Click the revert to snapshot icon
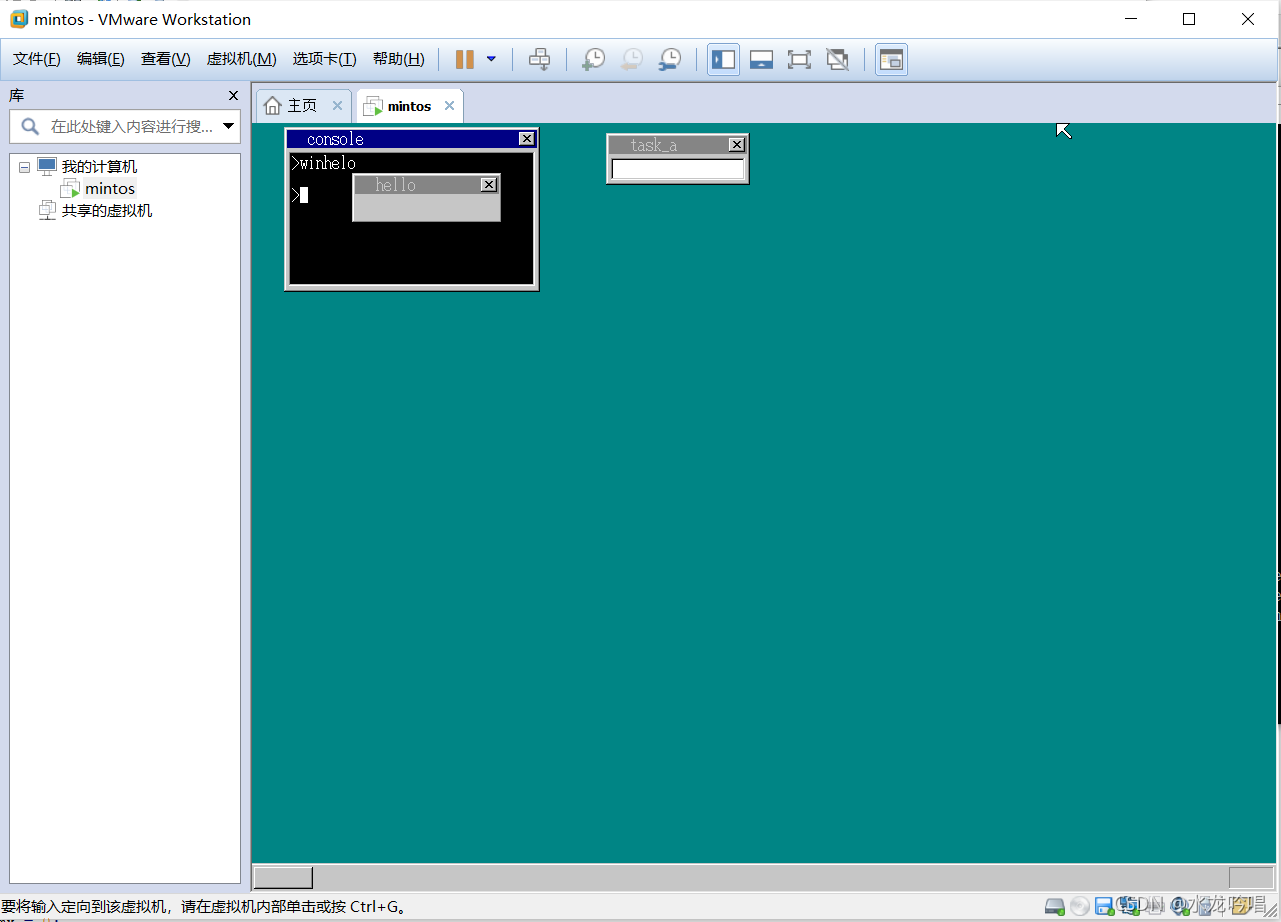Viewport: 1281px width, 922px height. [x=632, y=59]
